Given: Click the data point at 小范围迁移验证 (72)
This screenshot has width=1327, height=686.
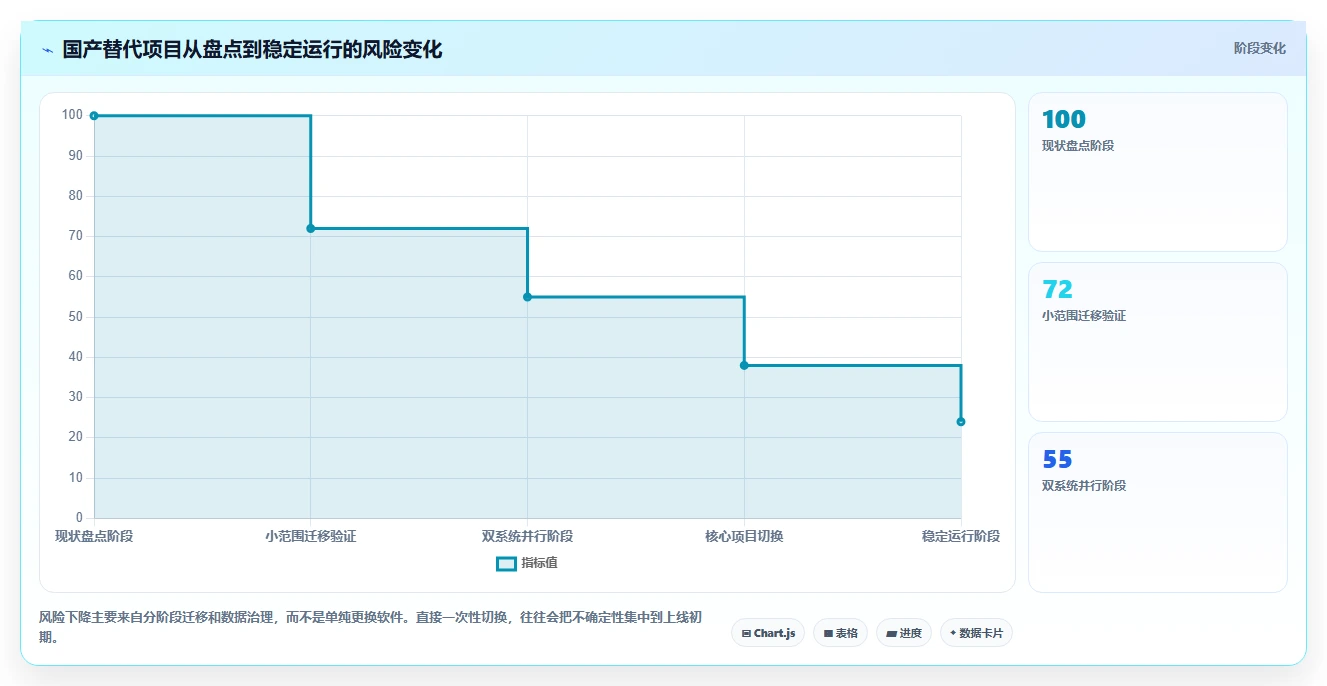Looking at the screenshot, I should pyautogui.click(x=311, y=229).
